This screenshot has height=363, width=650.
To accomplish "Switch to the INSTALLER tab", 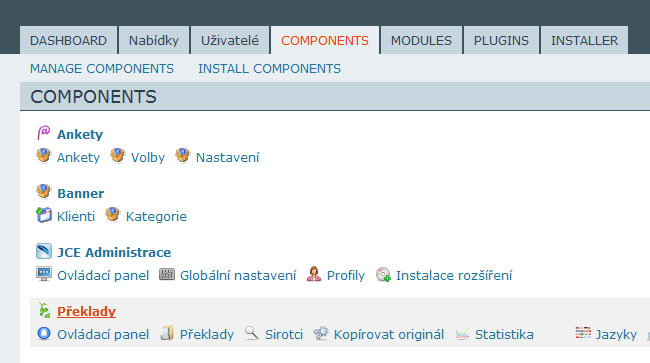I will pyautogui.click(x=585, y=41).
